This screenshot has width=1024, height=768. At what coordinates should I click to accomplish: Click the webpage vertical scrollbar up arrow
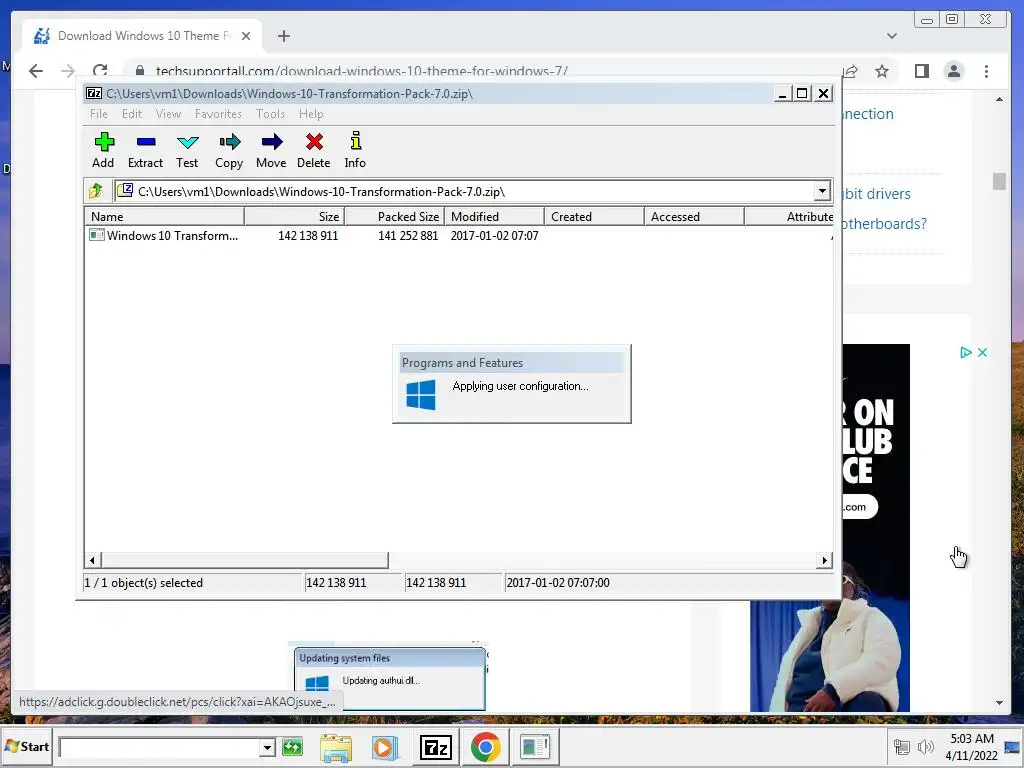pos(999,99)
